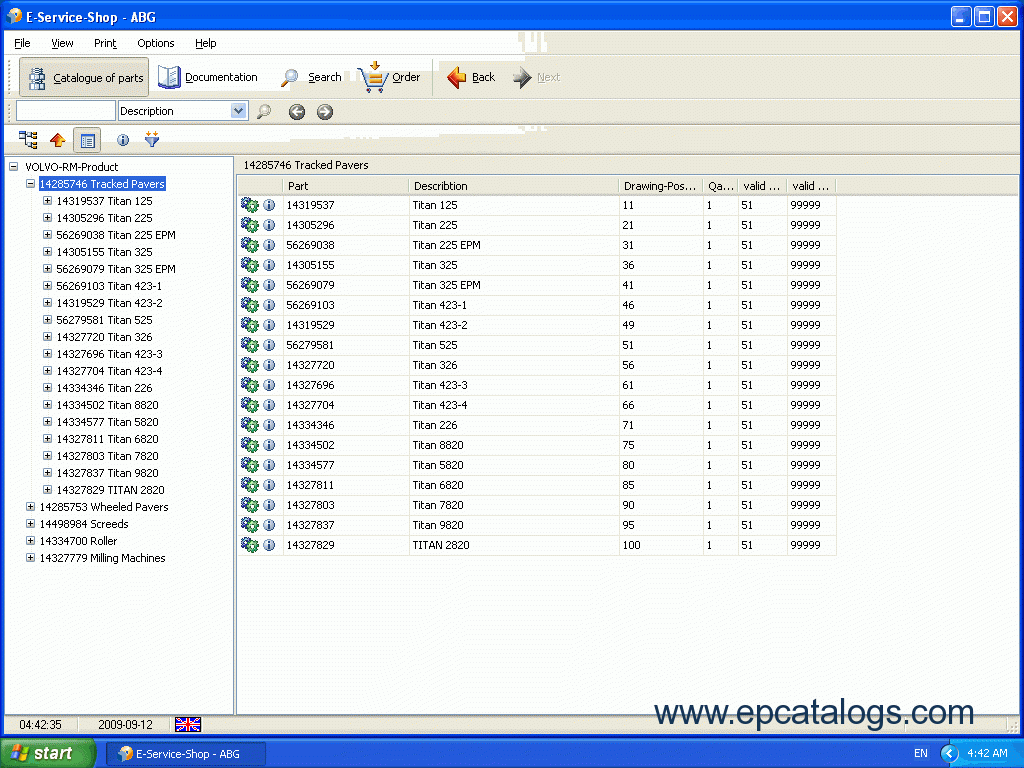Click the info icon for Titan 423-2 row

click(269, 325)
